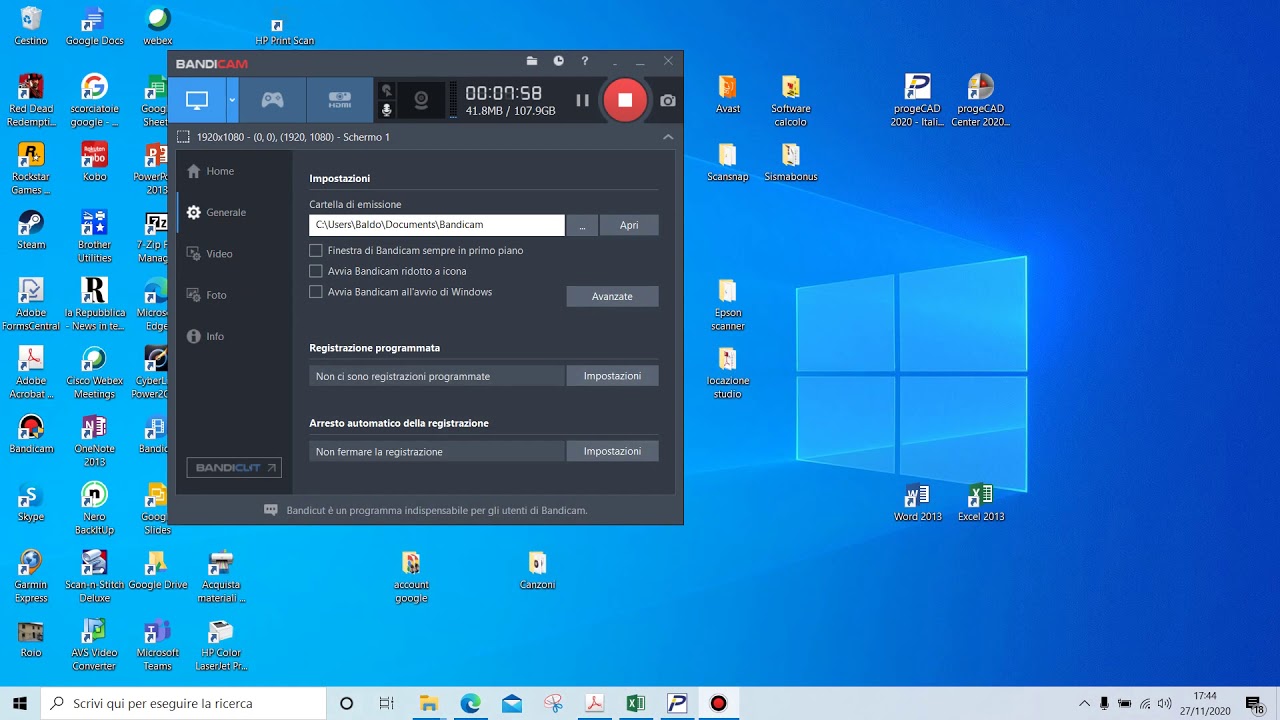
Task: Click the output folder path field
Action: 436,225
